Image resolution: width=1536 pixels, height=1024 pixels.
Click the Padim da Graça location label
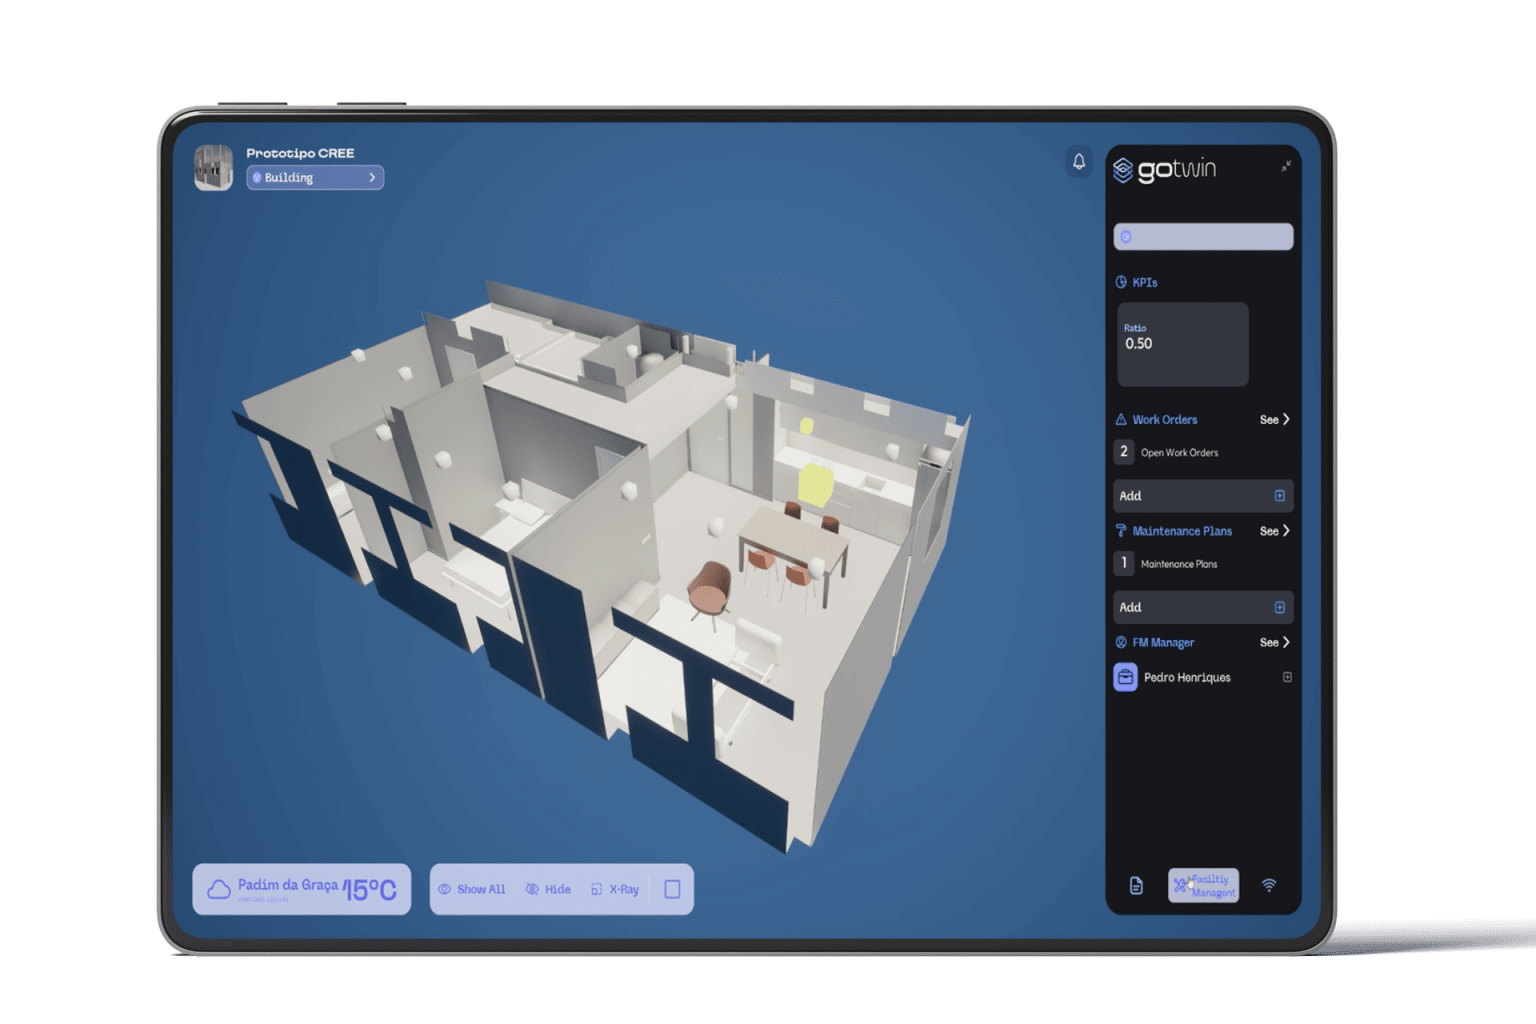point(288,885)
